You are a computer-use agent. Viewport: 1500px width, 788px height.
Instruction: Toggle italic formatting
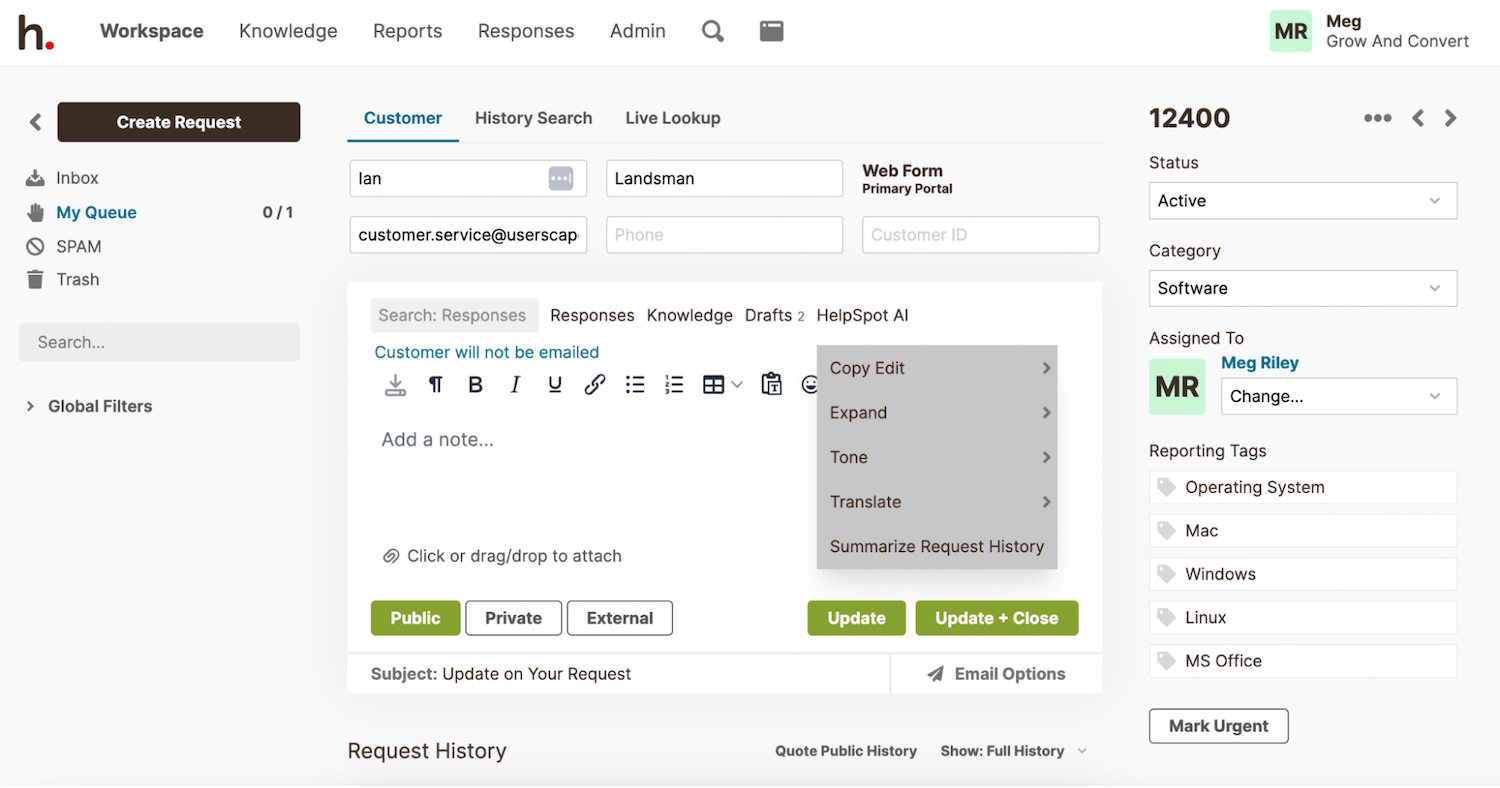515,385
